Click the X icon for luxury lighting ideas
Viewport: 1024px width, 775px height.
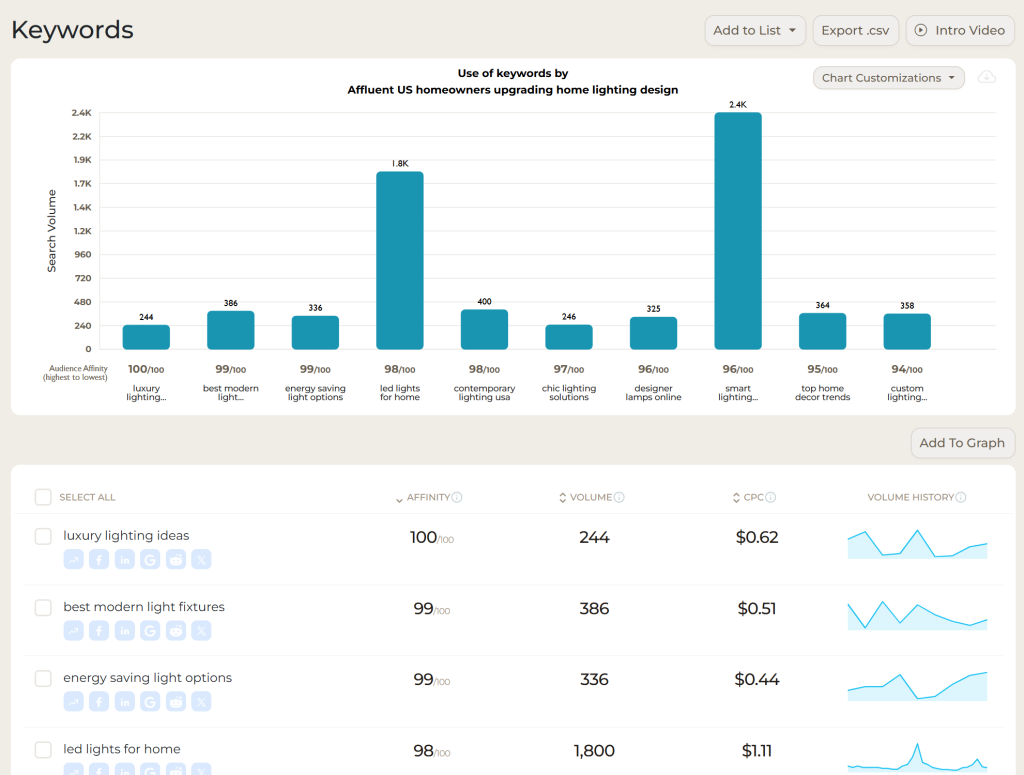tap(202, 559)
